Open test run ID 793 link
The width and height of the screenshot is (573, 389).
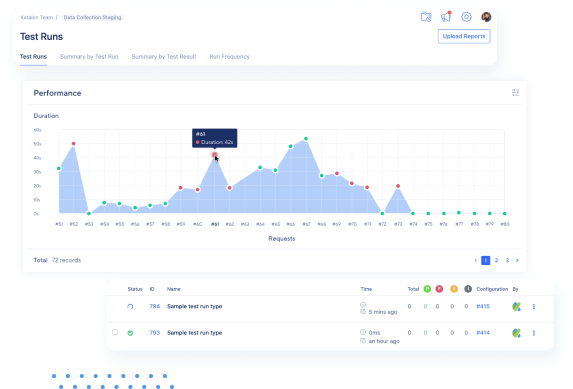point(155,333)
